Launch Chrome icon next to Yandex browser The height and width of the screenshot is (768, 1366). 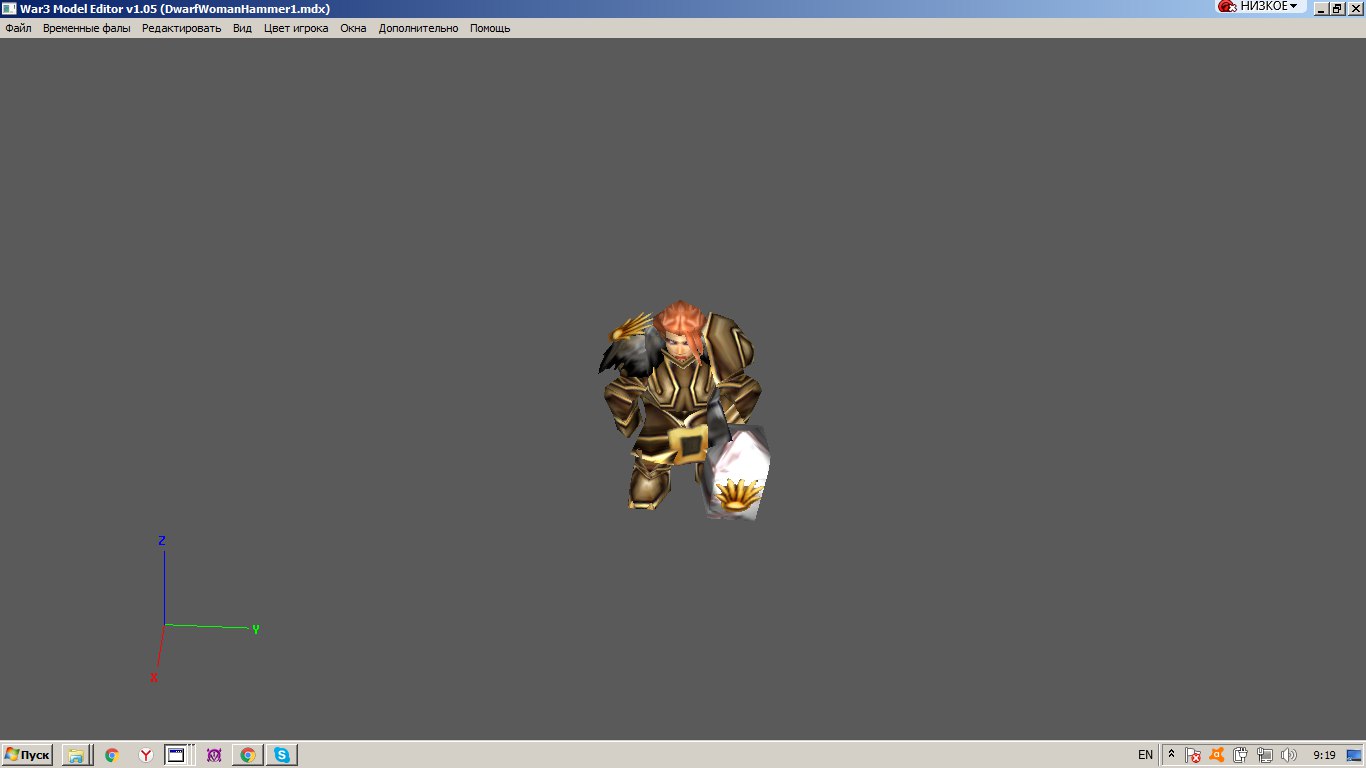point(112,755)
